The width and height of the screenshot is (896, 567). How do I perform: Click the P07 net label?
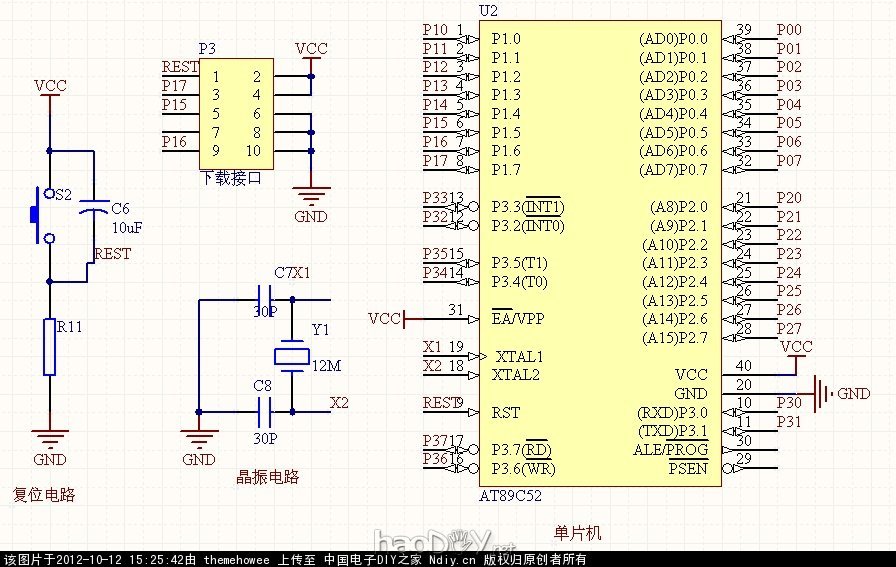tap(789, 161)
